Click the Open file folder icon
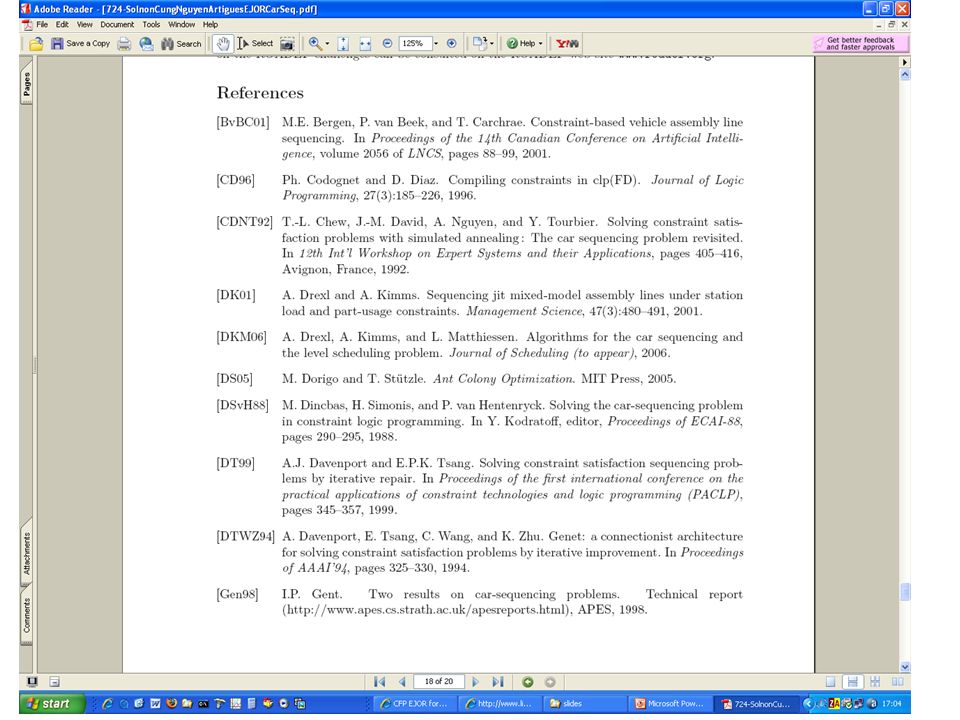This screenshot has height=720, width=960. (36, 43)
